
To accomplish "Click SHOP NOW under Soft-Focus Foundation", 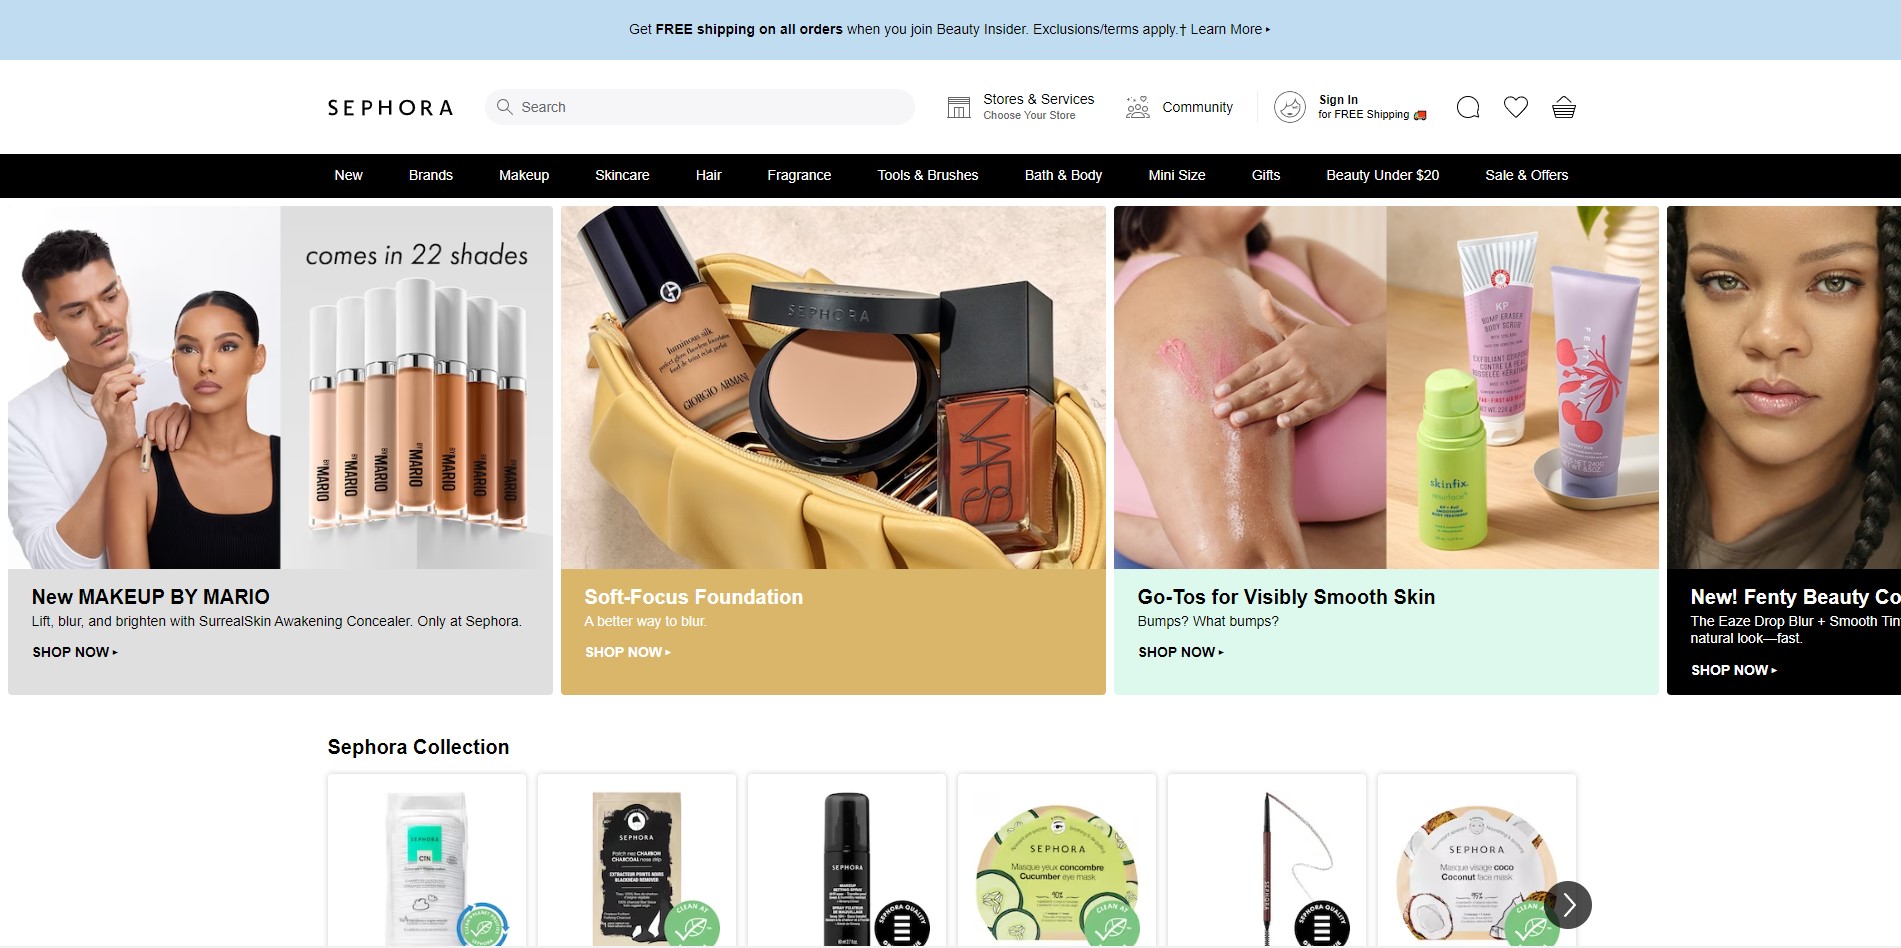I will click(x=628, y=652).
